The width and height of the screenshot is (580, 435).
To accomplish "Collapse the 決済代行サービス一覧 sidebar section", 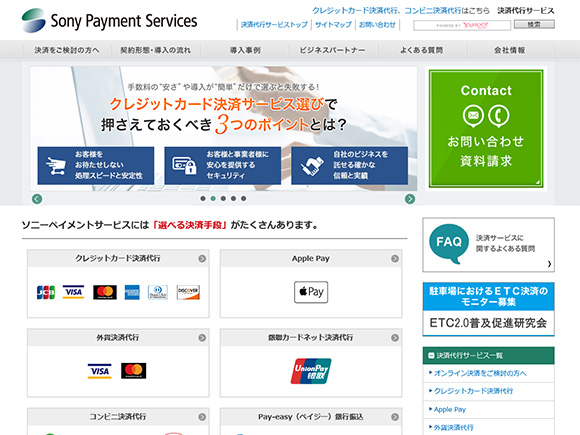I will [431, 355].
